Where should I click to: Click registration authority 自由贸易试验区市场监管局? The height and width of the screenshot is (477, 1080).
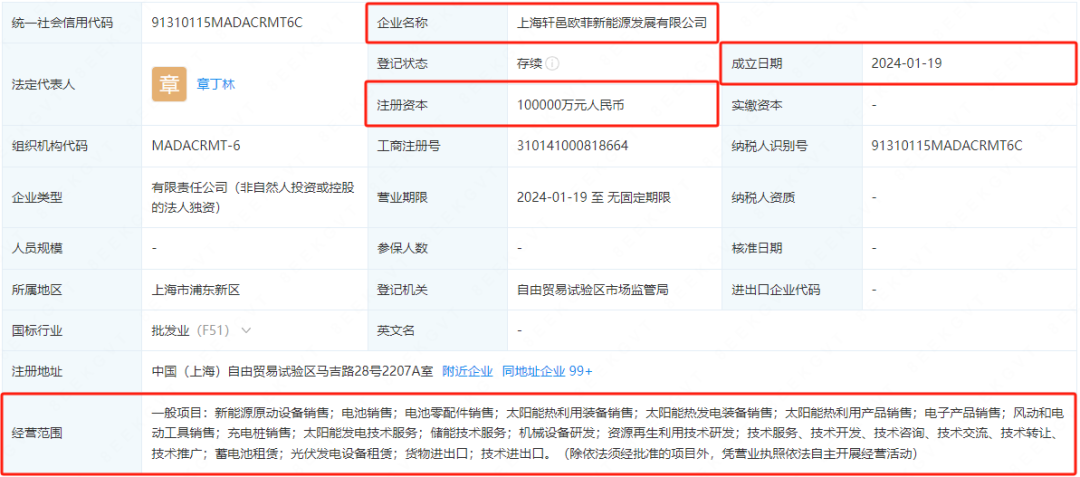click(593, 290)
